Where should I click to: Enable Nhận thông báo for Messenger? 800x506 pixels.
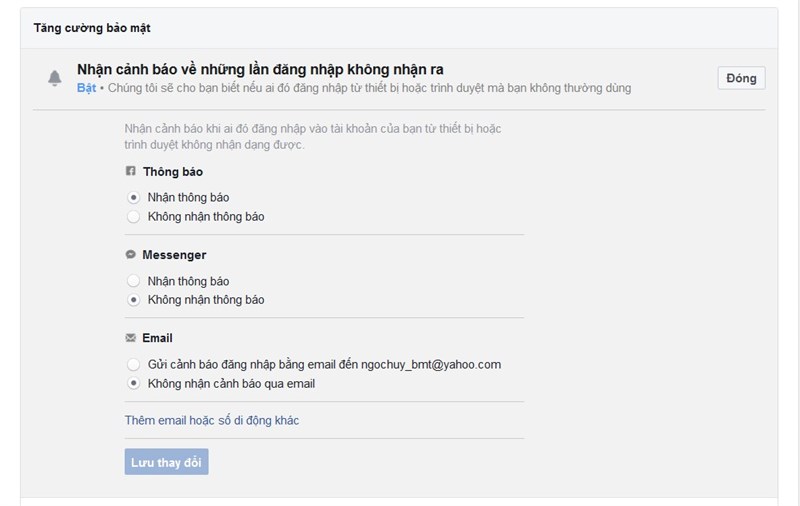coord(134,281)
